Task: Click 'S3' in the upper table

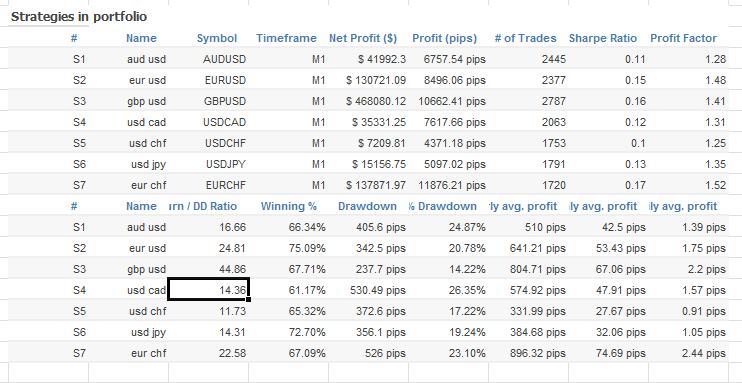Action: point(80,101)
